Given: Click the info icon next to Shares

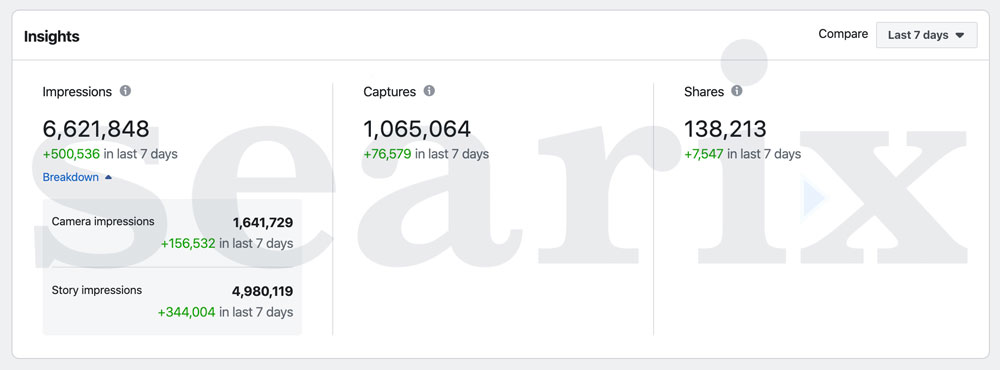Looking at the screenshot, I should [x=737, y=91].
